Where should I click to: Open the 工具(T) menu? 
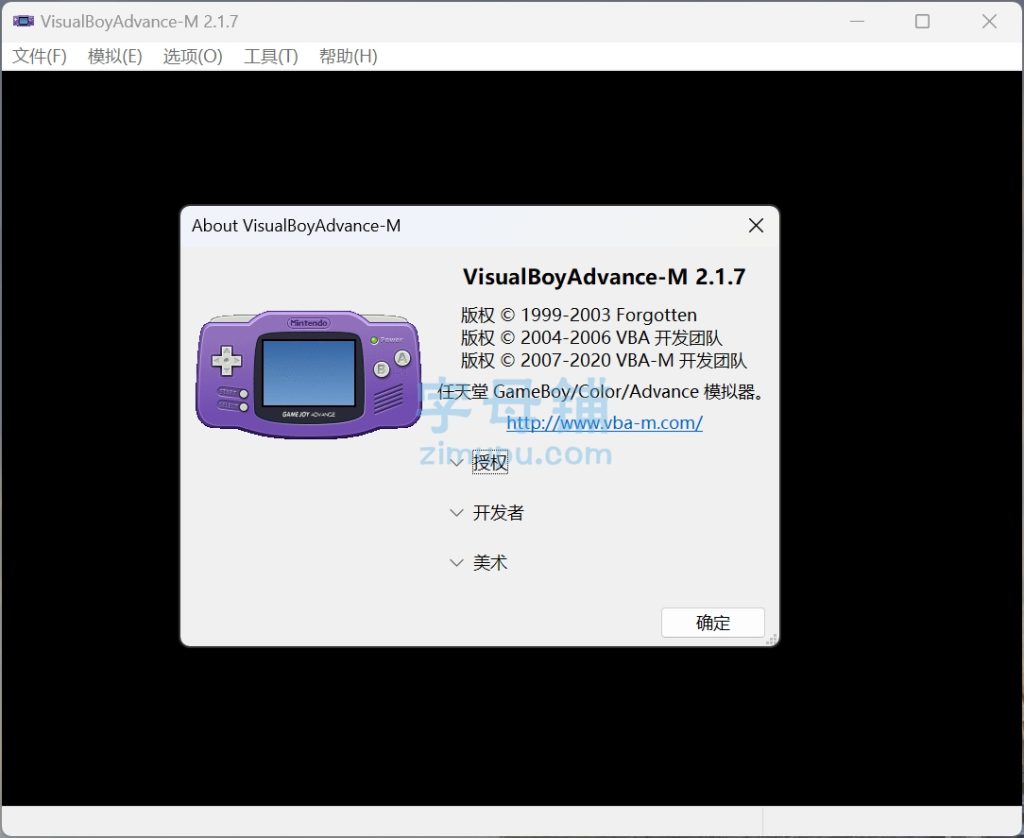coord(271,56)
